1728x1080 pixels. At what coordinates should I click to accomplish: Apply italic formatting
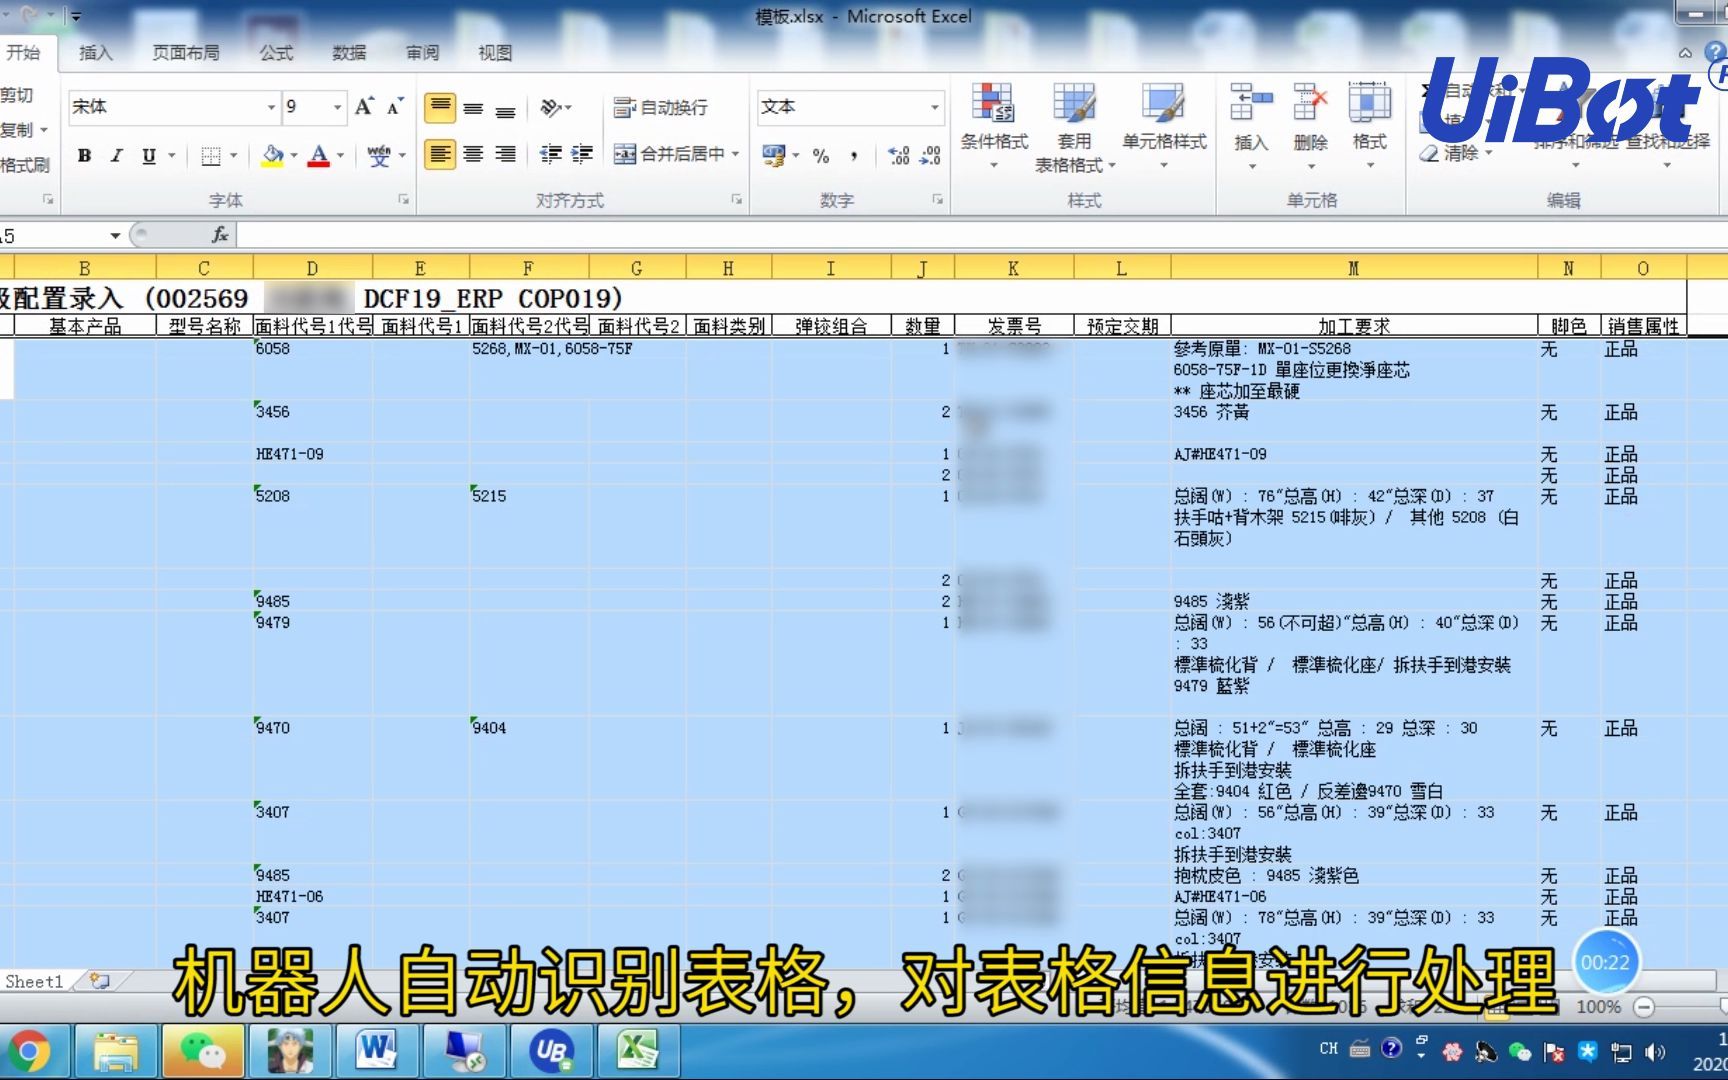116,156
